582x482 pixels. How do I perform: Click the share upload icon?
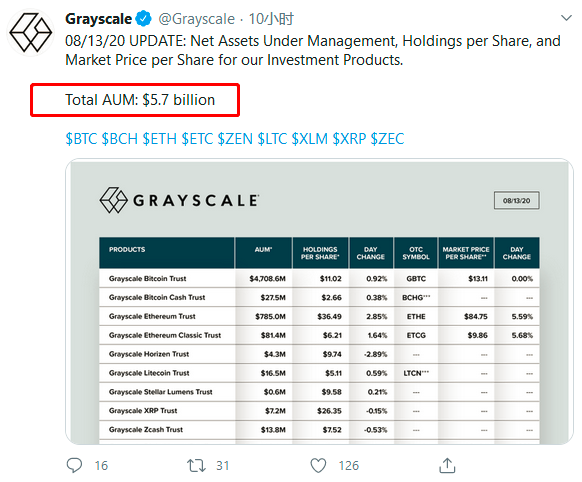tap(447, 465)
